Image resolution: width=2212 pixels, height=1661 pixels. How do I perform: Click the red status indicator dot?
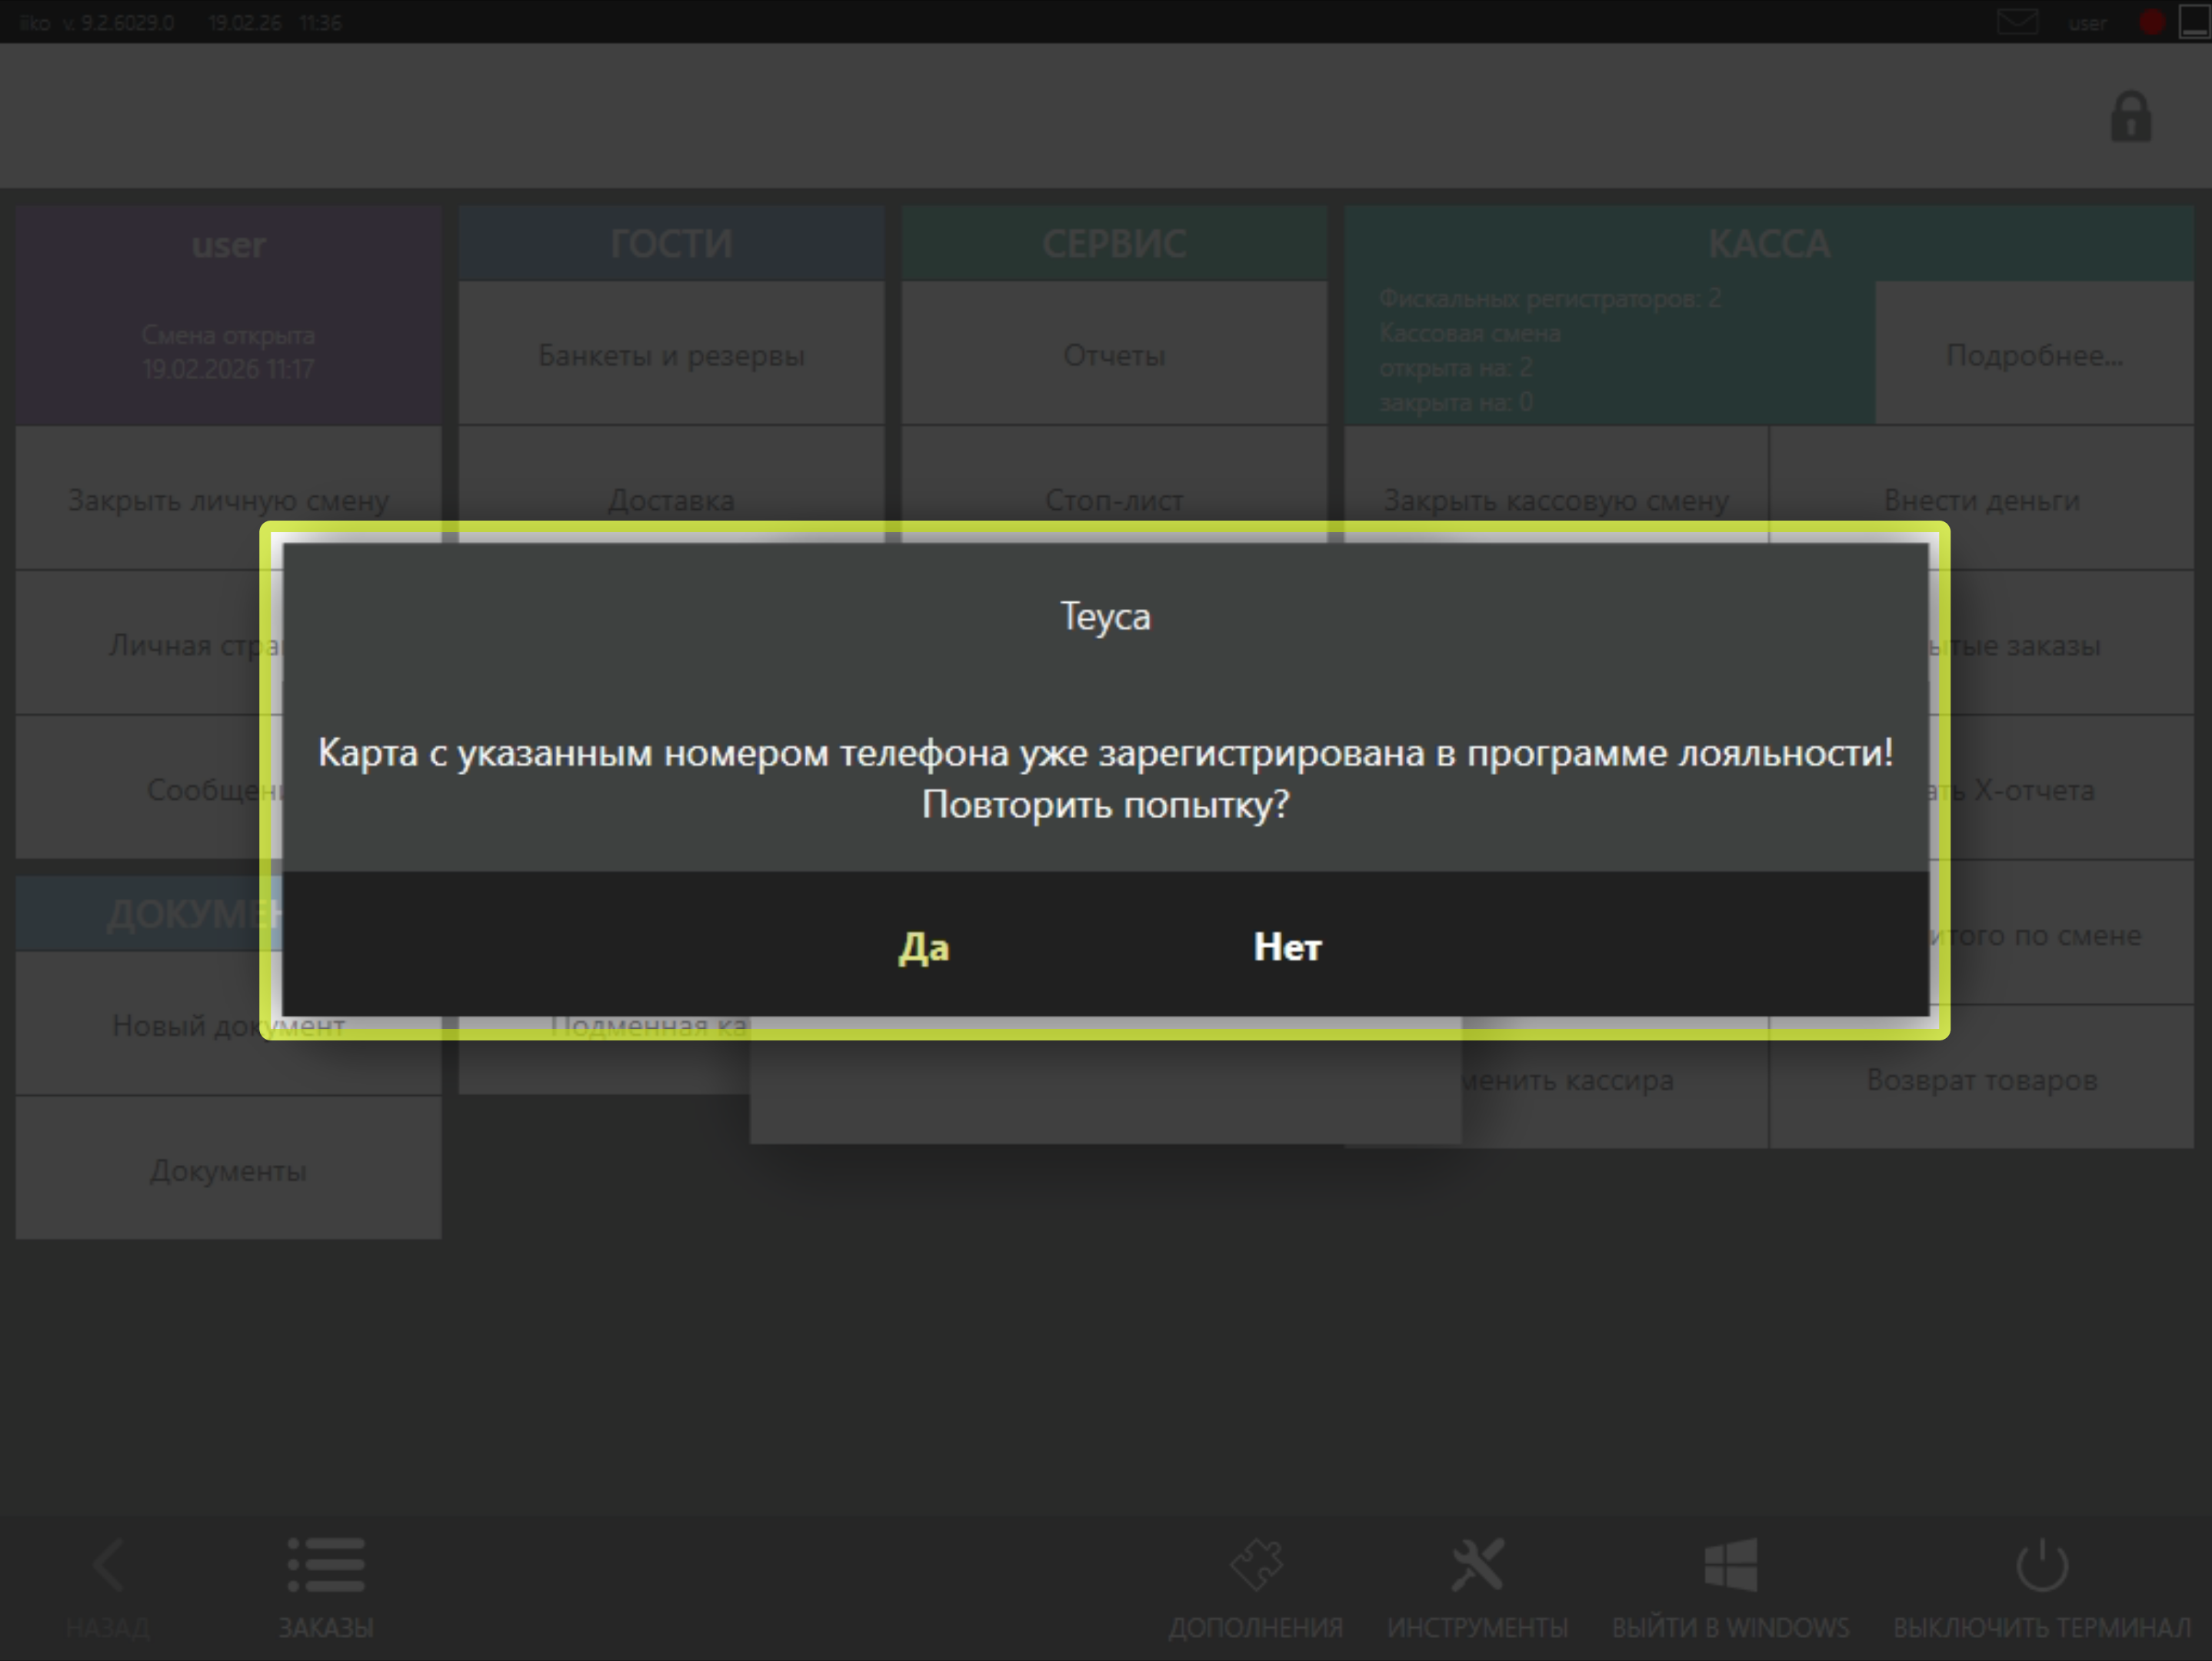click(2152, 22)
